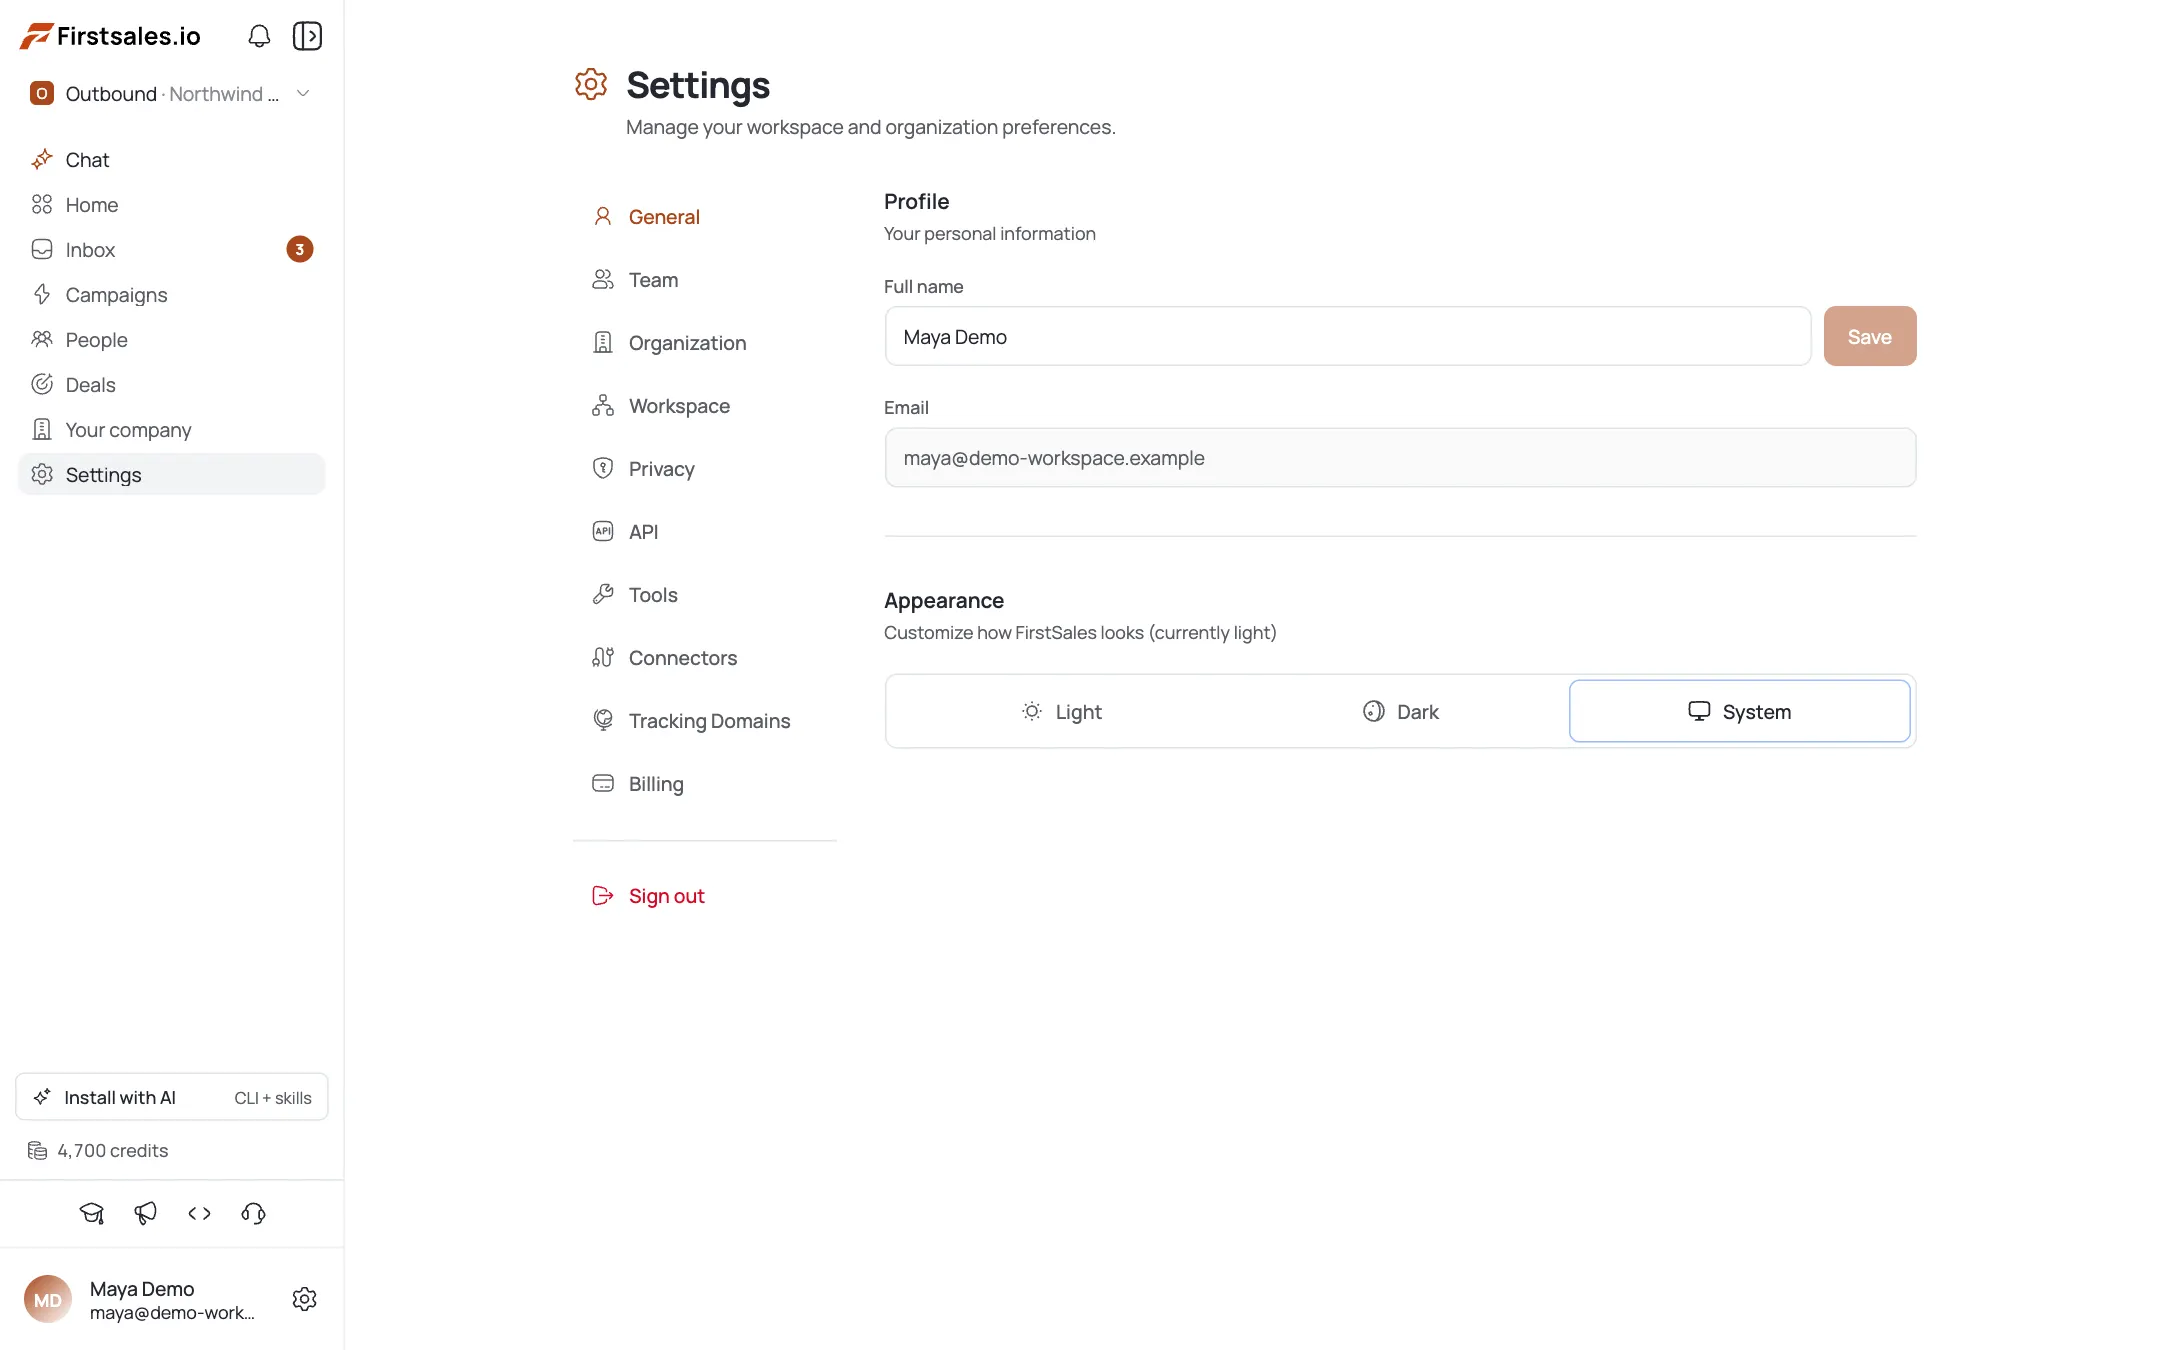Switch to the Organization settings tab
Viewport: 2160px width, 1350px height.
[x=705, y=343]
